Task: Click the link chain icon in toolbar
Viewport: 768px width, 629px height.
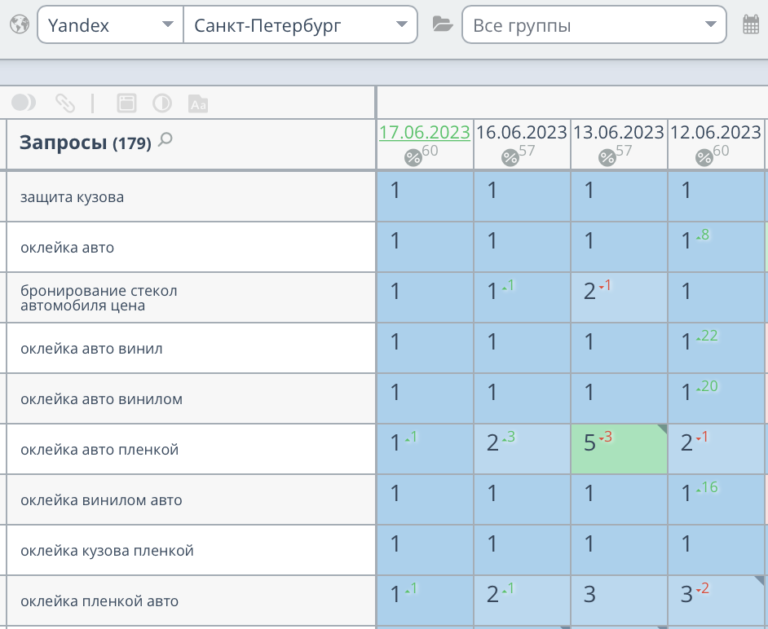Action: click(65, 102)
